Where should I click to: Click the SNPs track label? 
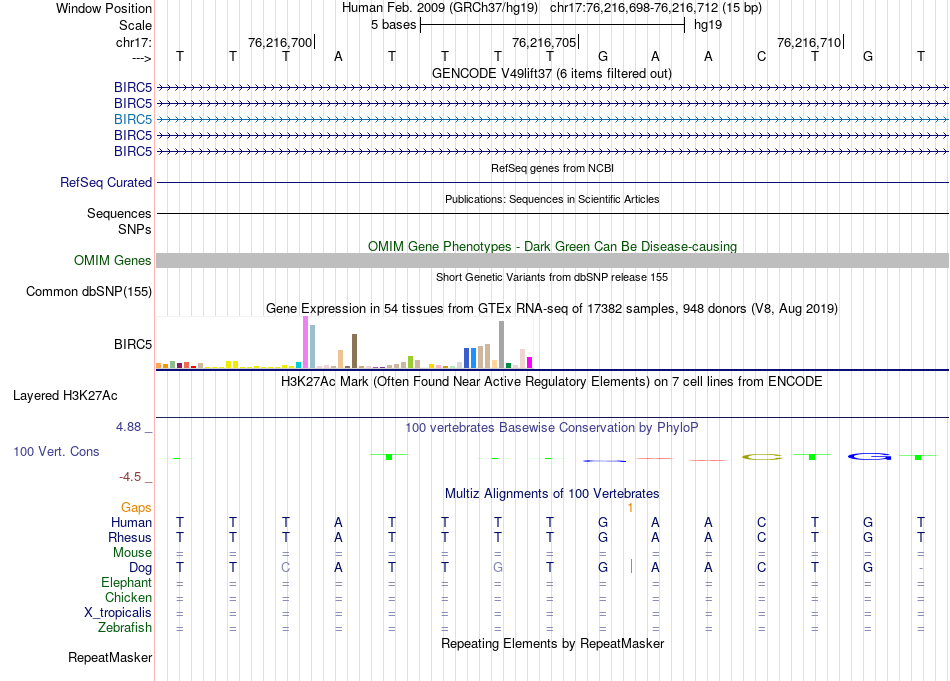click(x=135, y=230)
